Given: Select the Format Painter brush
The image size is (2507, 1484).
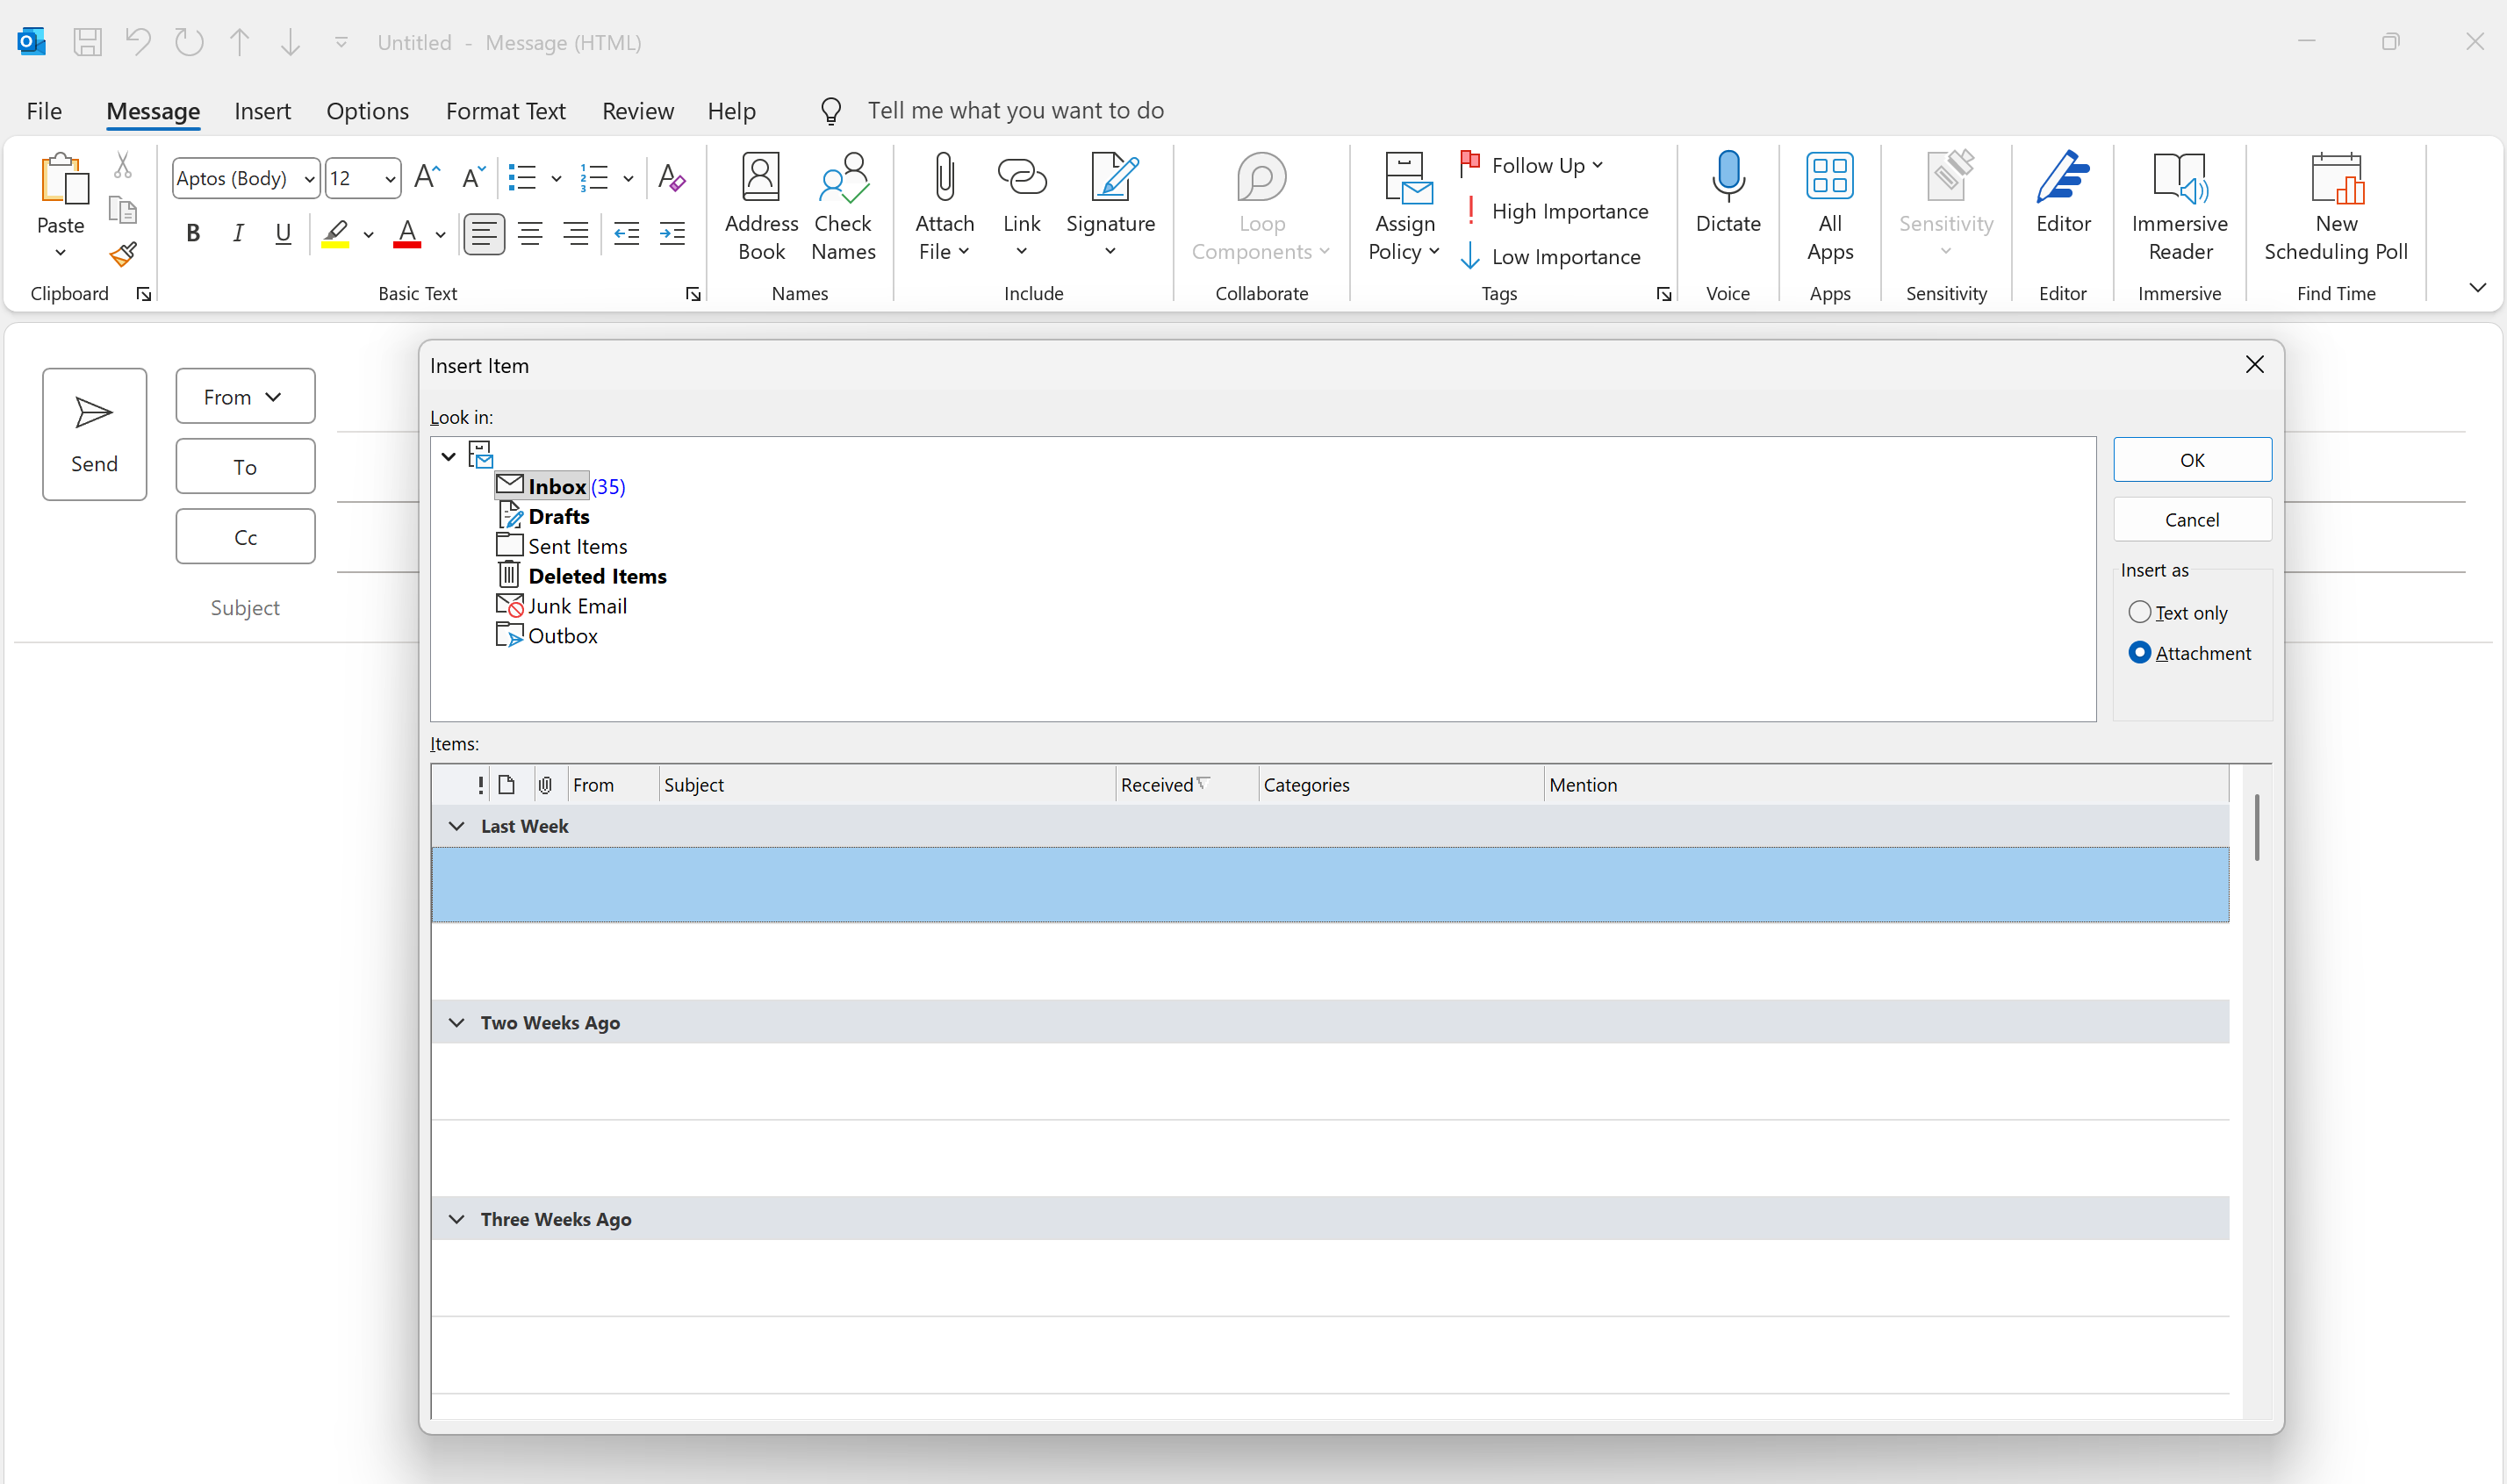Looking at the screenshot, I should pos(123,255).
